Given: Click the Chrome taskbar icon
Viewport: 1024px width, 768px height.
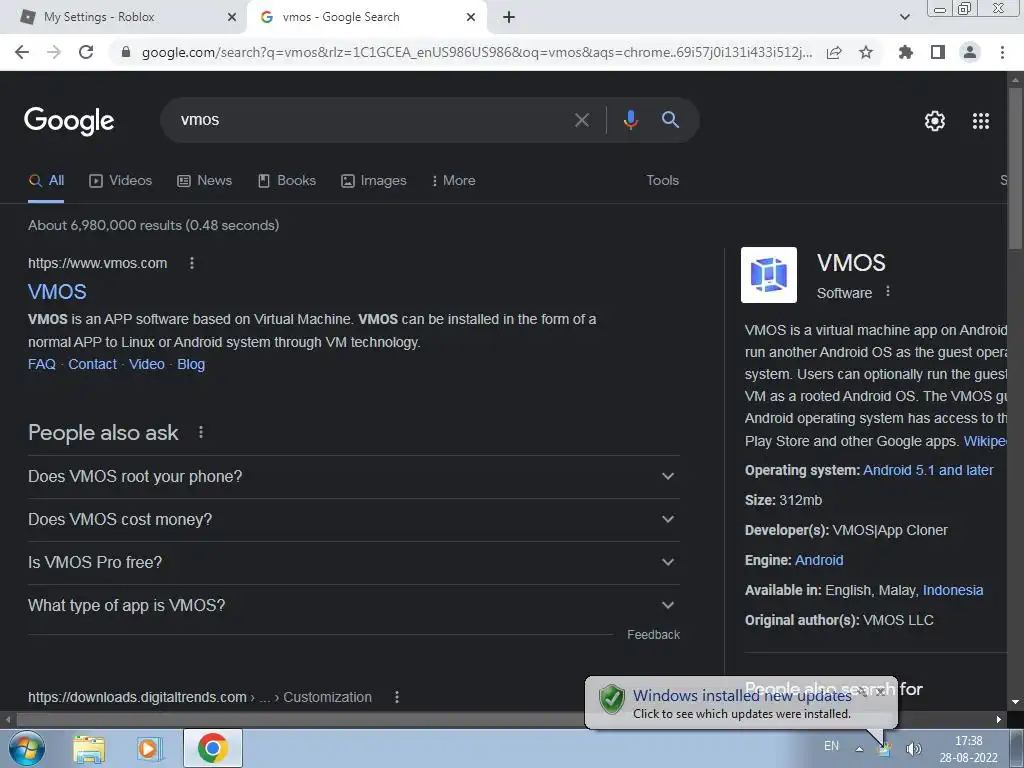Looking at the screenshot, I should tap(212, 748).
